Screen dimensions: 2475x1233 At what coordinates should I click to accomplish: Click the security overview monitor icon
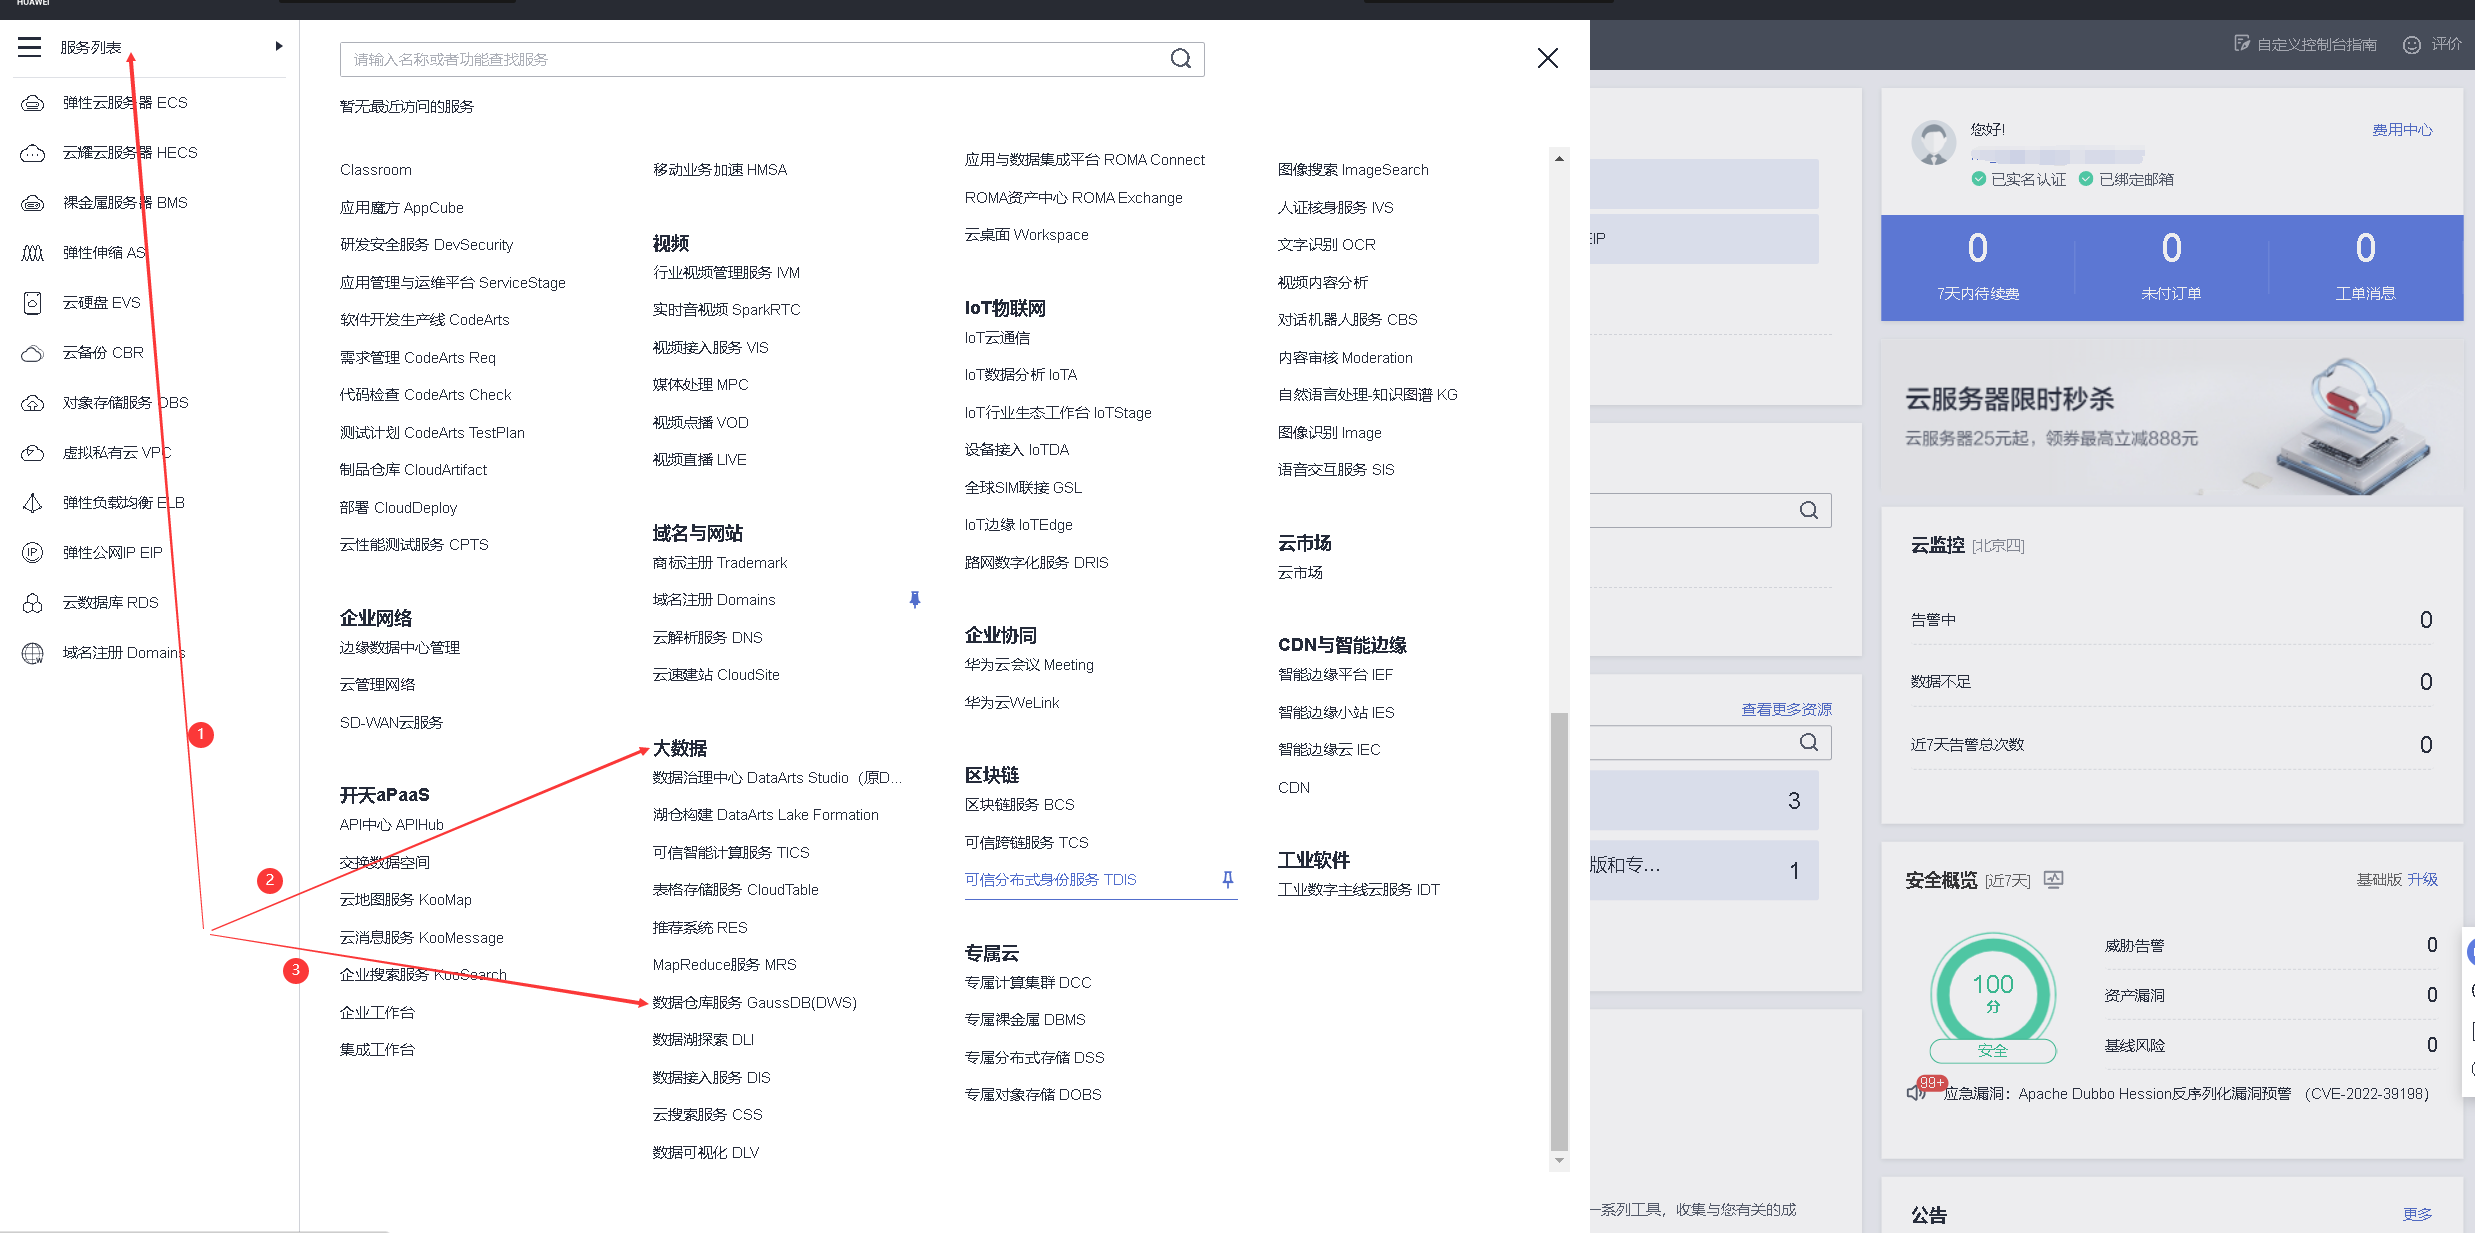(x=2053, y=880)
